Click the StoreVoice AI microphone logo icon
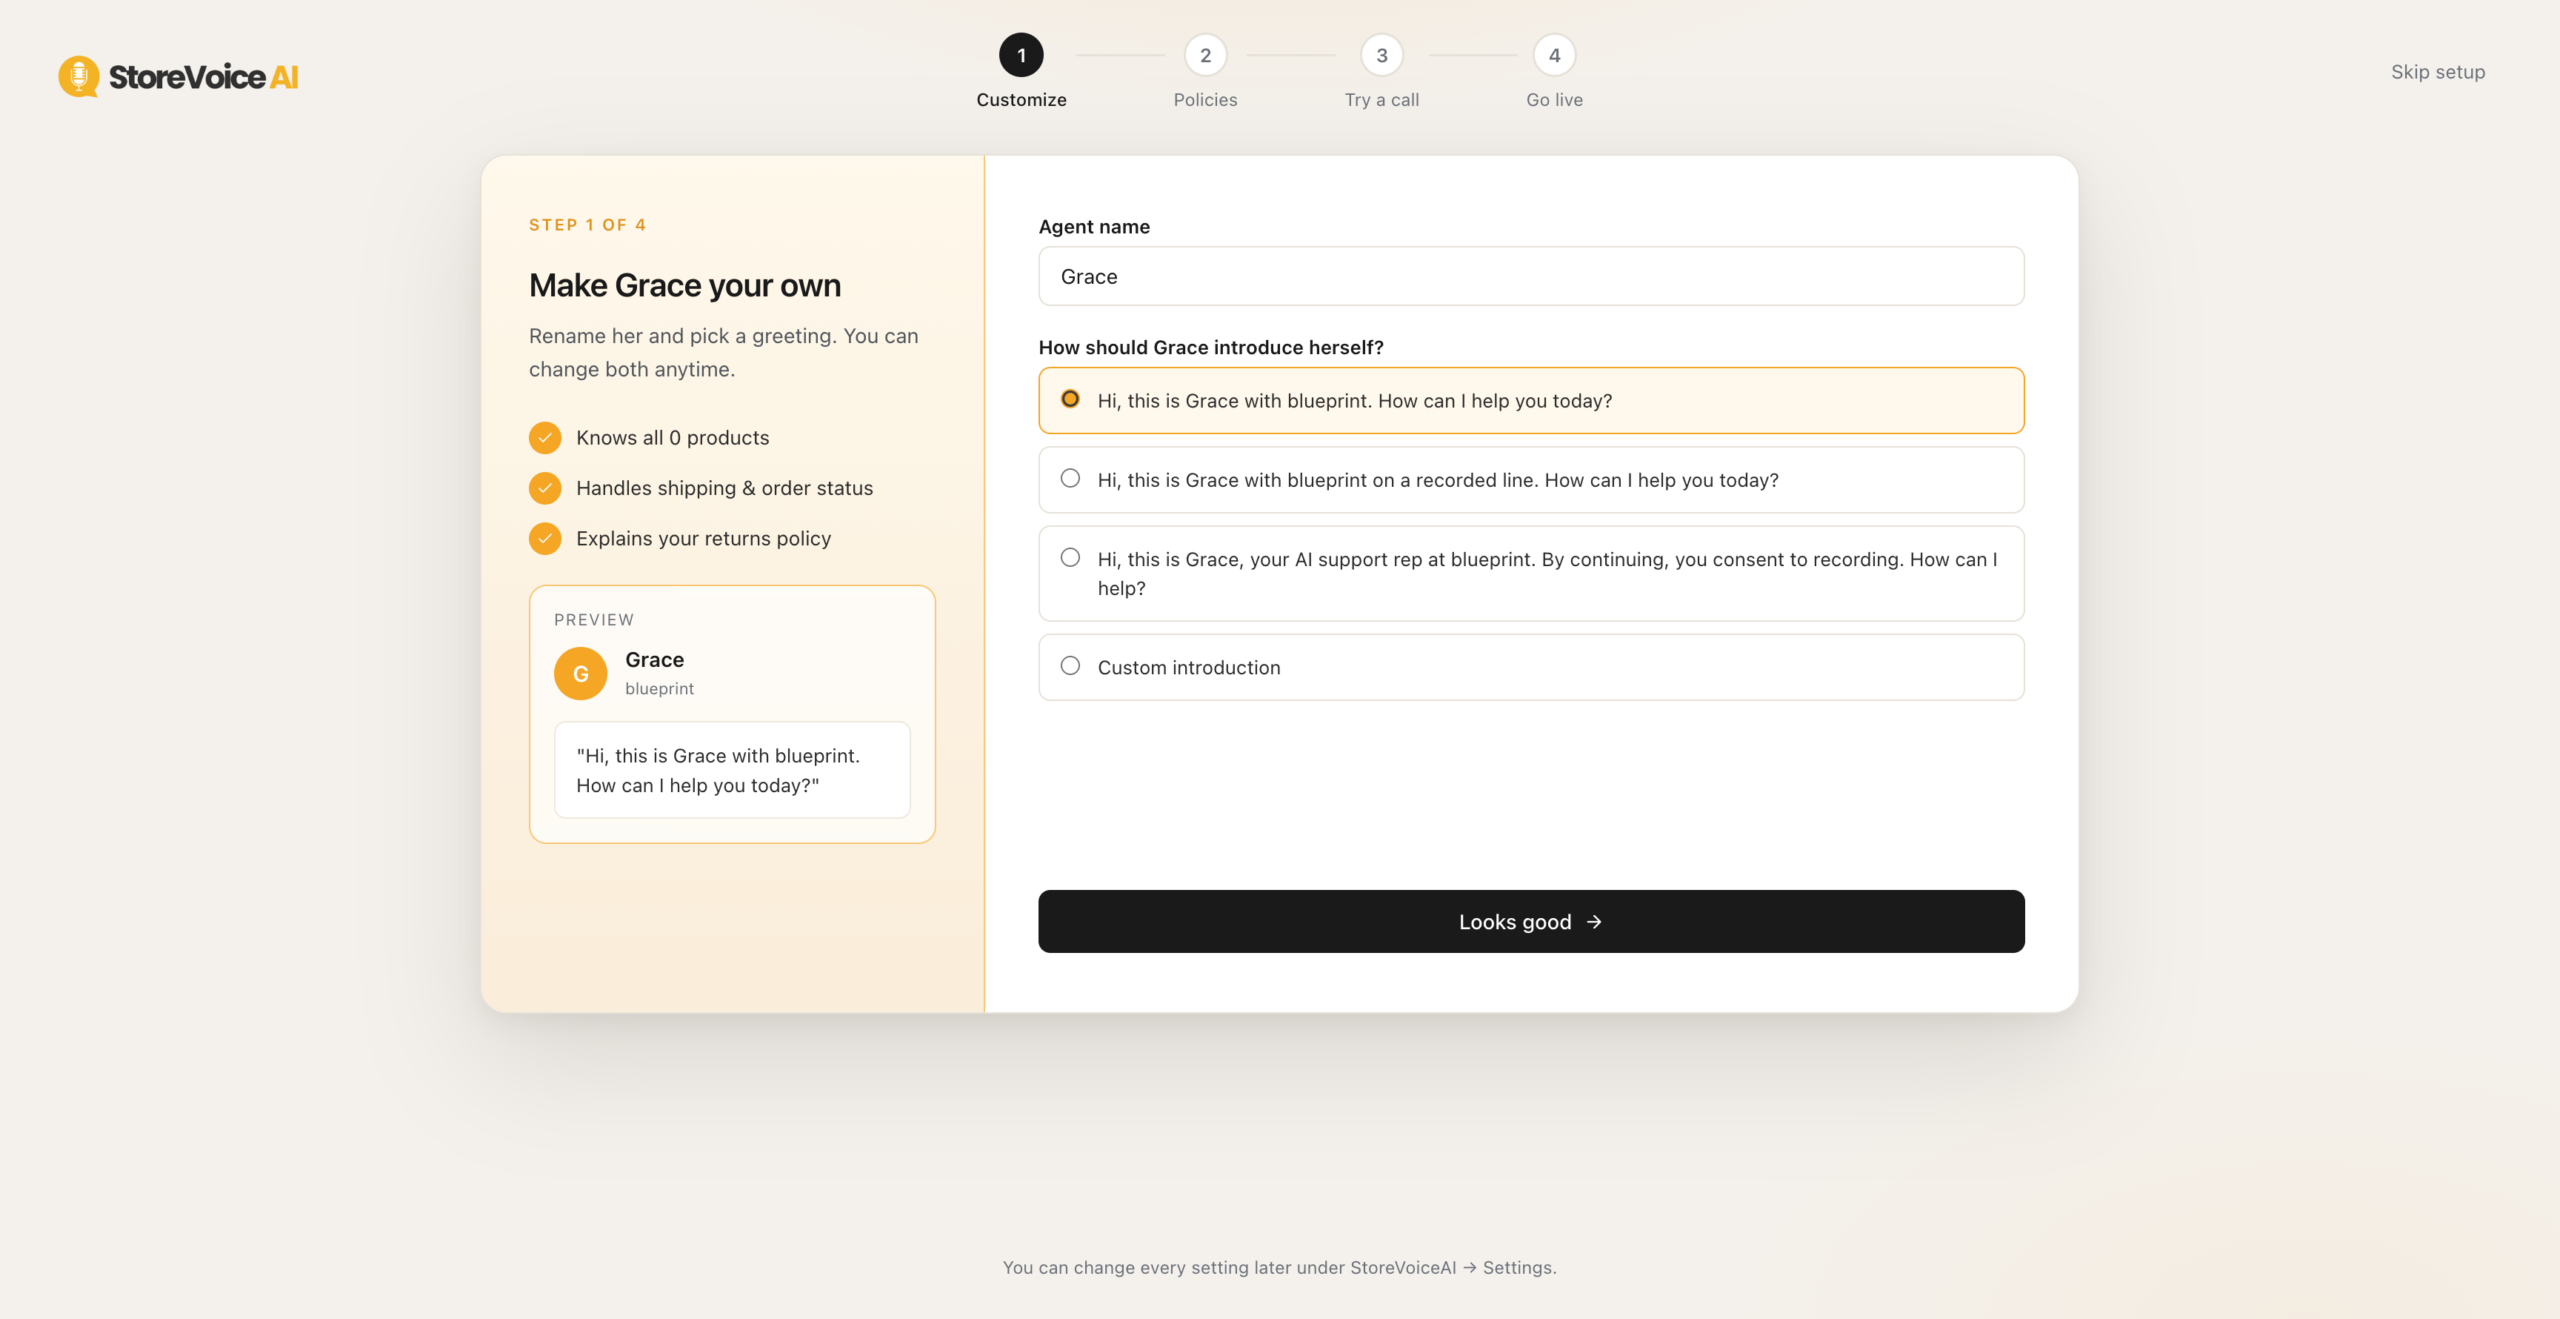This screenshot has height=1319, width=2560. [x=78, y=76]
